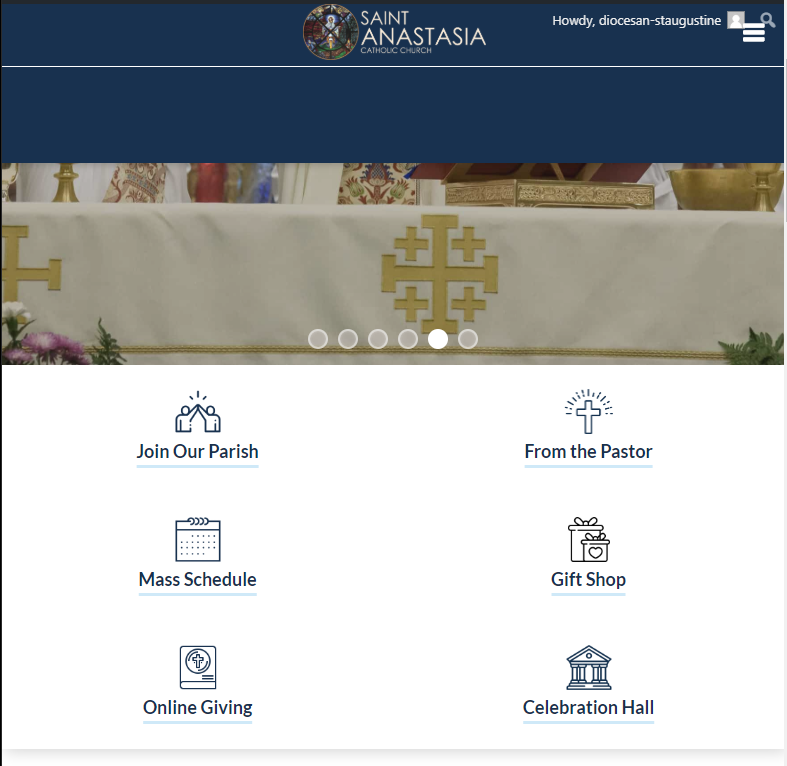Go to the Mass Schedule link
787x766 pixels.
(198, 580)
